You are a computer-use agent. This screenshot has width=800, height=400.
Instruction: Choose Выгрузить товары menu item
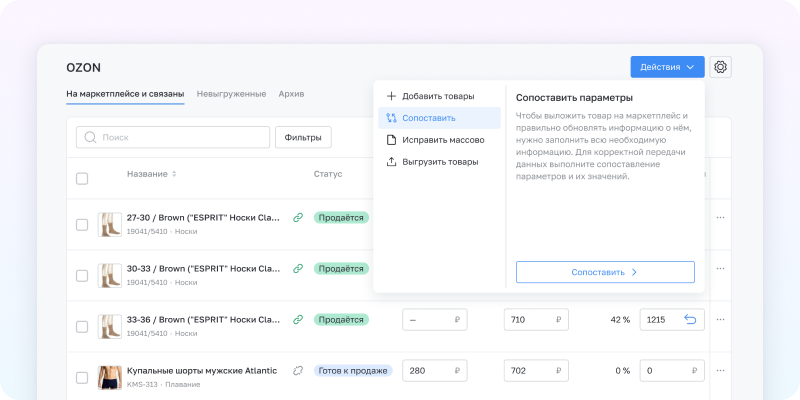[x=439, y=162]
